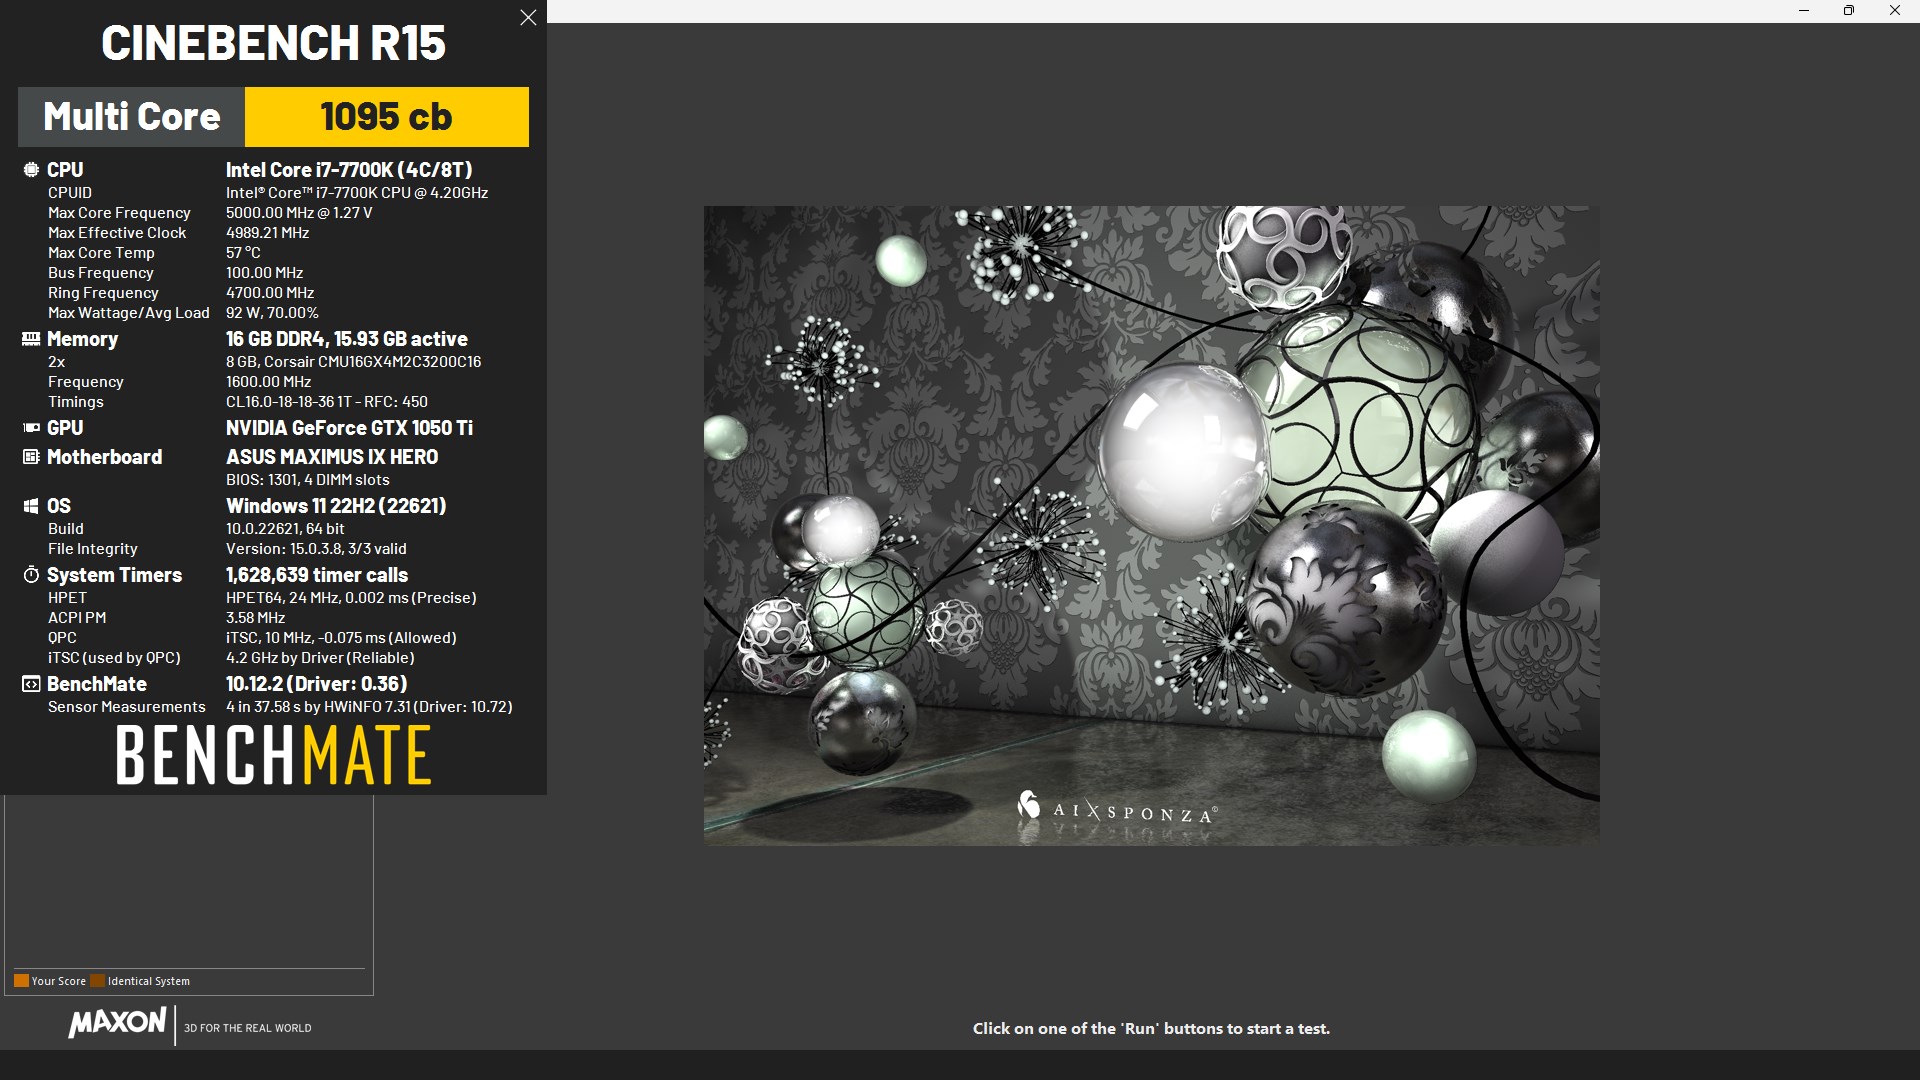Click the 16 GB DDR4 memory heading
Image resolution: width=1920 pixels, height=1080 pixels.
[x=346, y=339]
